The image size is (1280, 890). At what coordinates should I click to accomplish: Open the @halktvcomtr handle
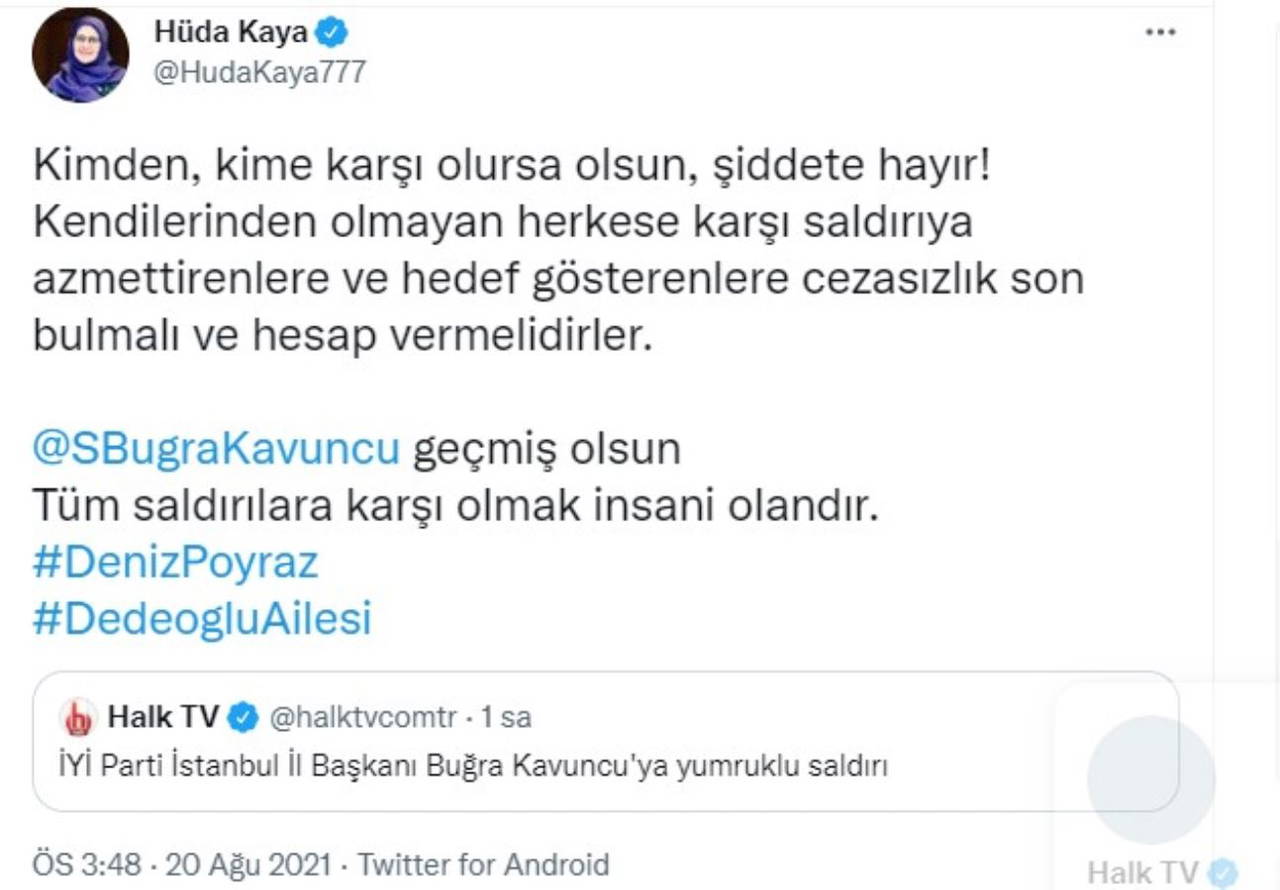point(364,717)
